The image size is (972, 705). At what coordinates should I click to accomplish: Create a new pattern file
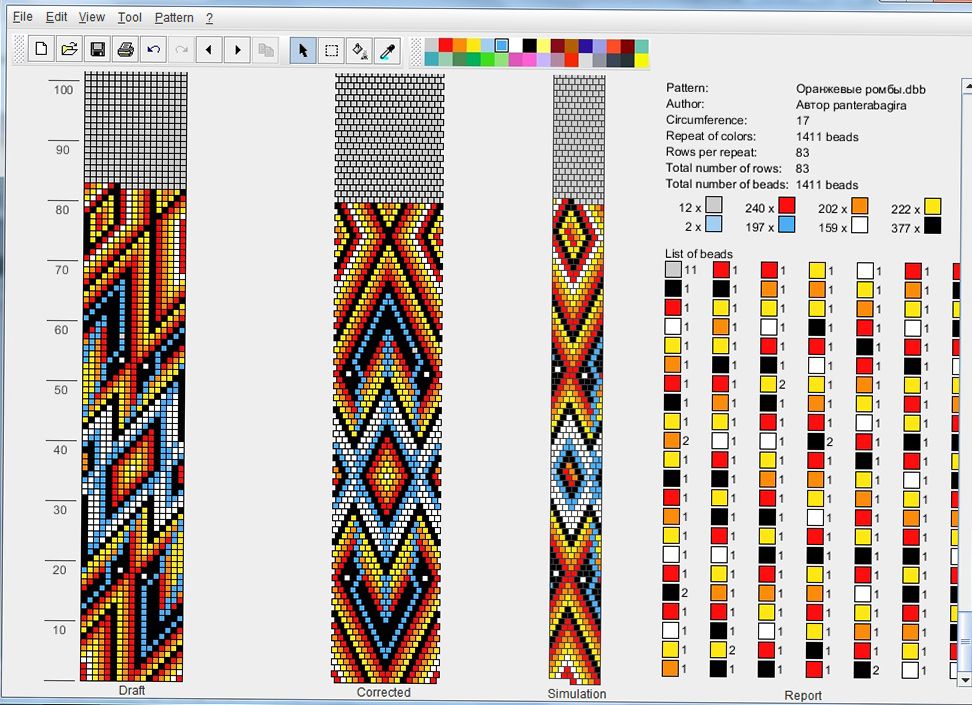coord(42,50)
